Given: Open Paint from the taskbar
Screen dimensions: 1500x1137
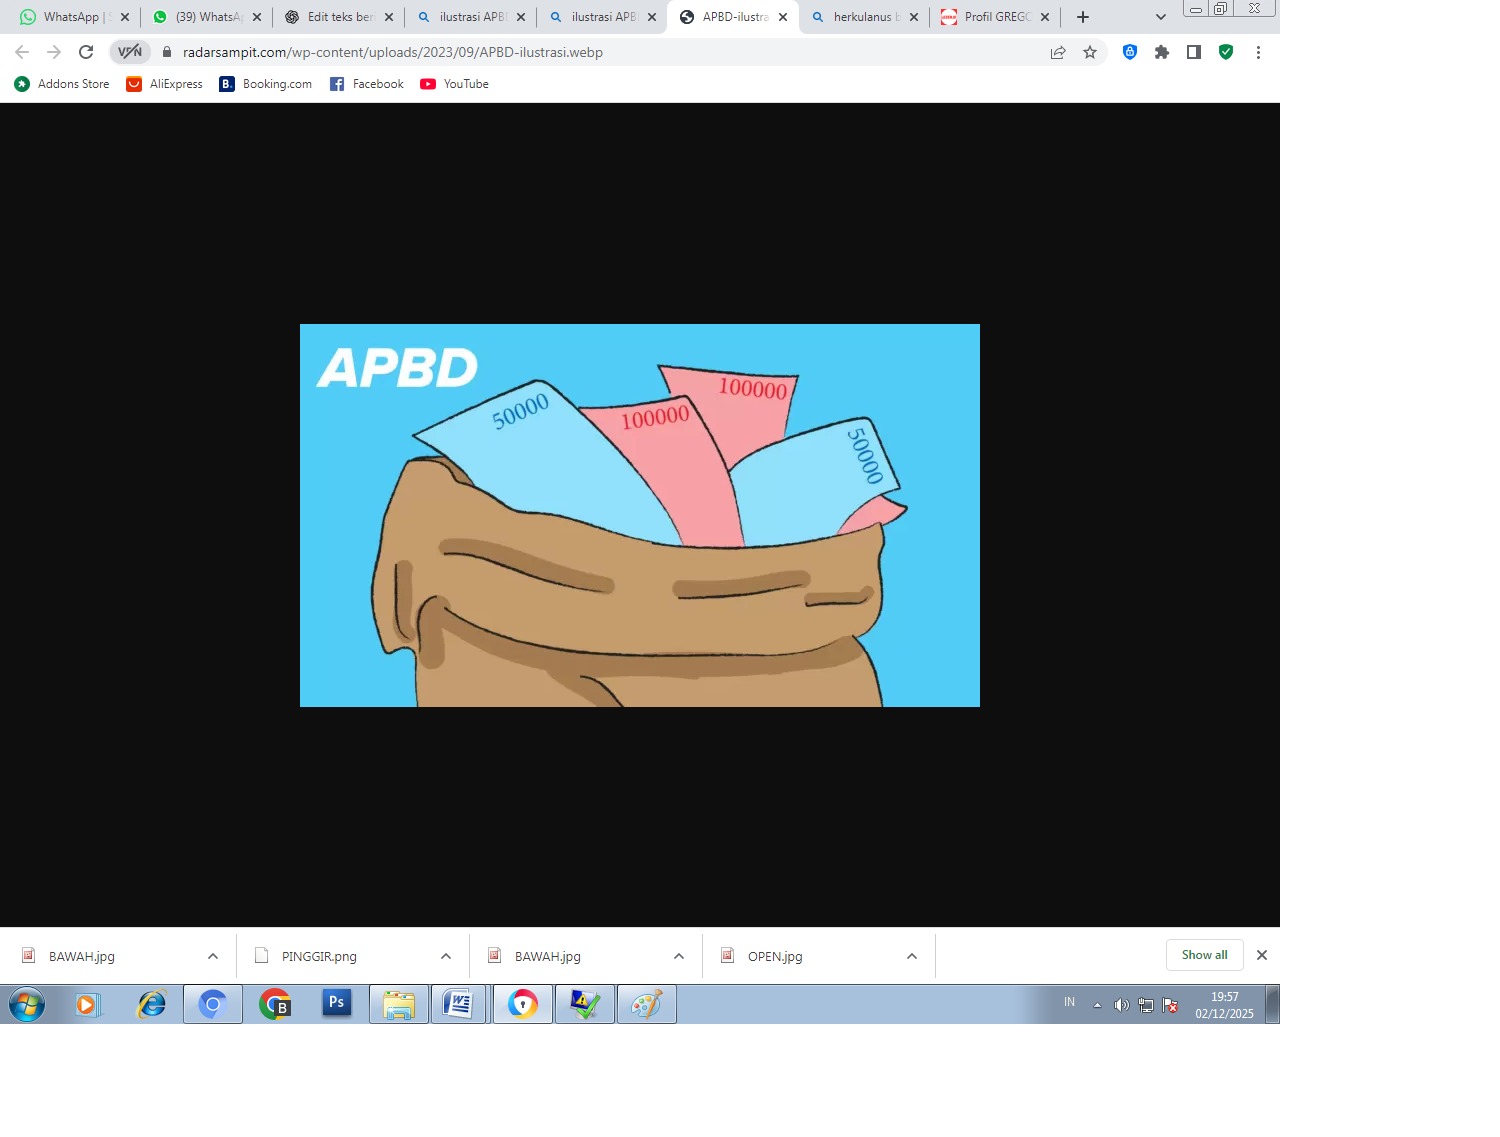Looking at the screenshot, I should (647, 1004).
